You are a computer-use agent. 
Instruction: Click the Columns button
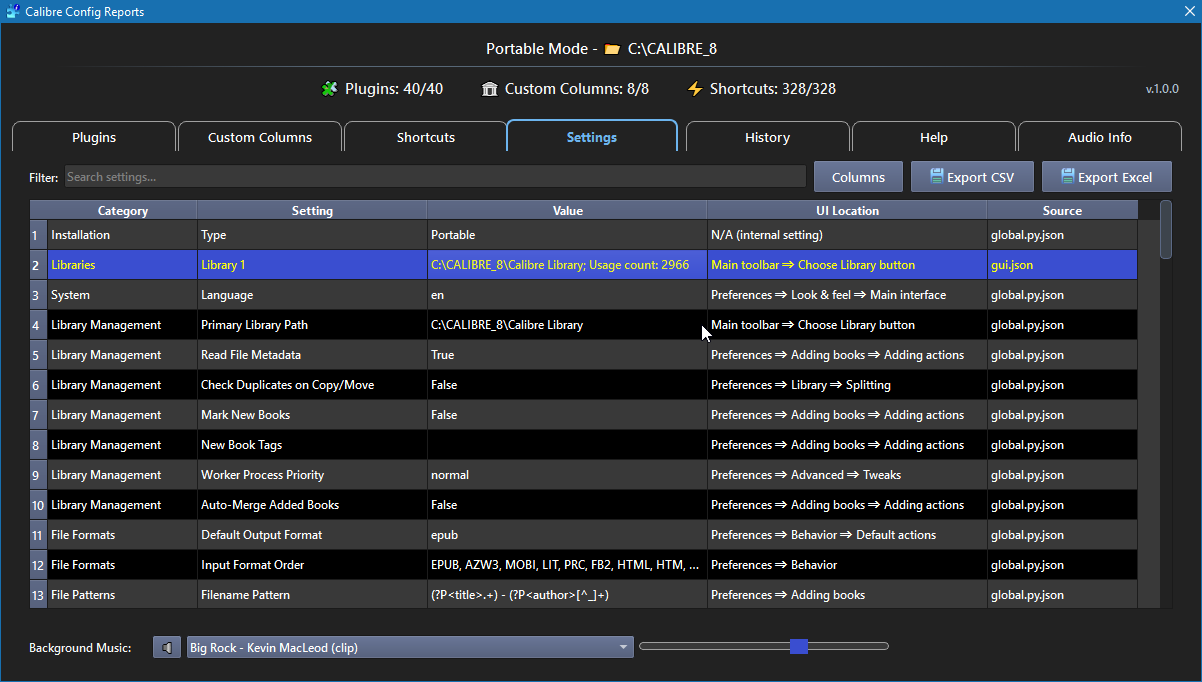click(x=858, y=177)
